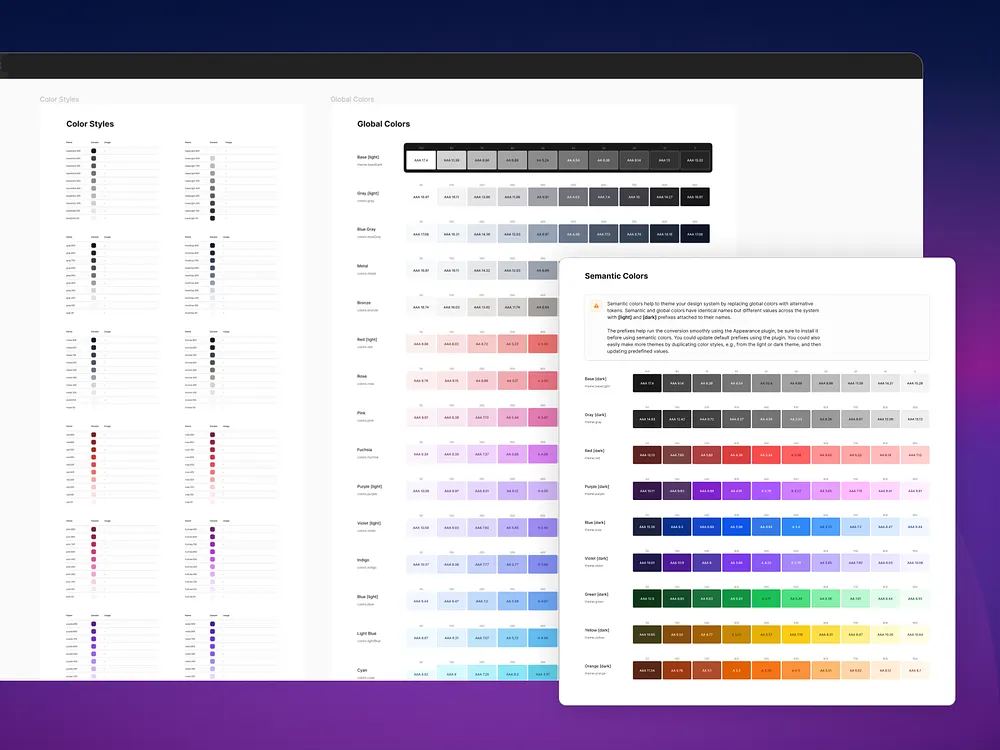Select a Purple [light] swatch
Image resolution: width=1000 pixels, height=750 pixels.
pyautogui.click(x=490, y=489)
